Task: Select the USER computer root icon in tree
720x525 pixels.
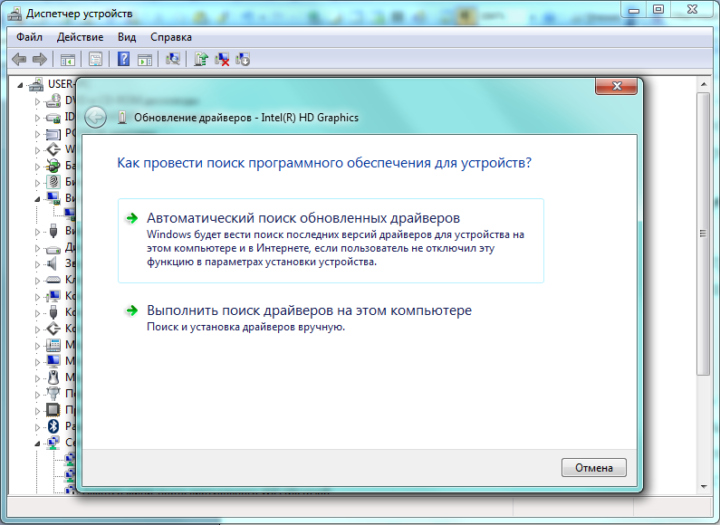Action: click(x=35, y=85)
